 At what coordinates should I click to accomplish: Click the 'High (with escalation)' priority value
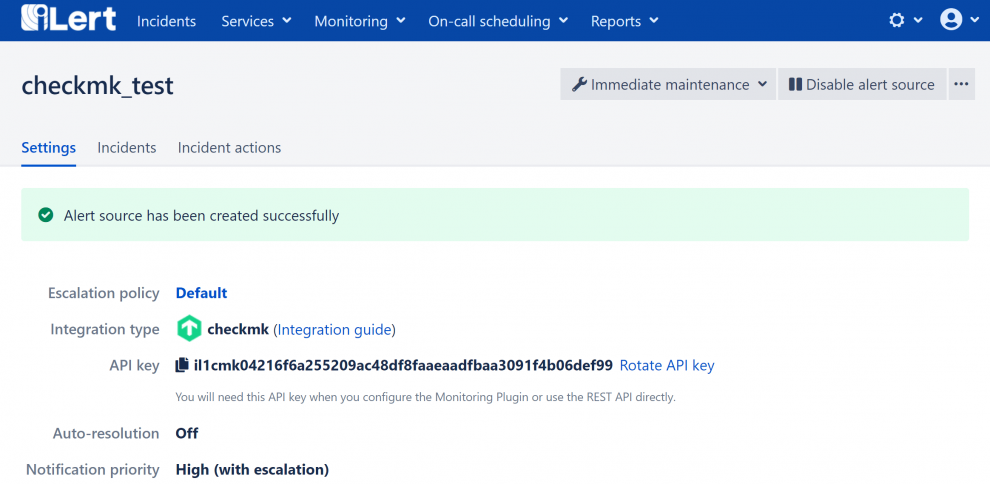[252, 469]
